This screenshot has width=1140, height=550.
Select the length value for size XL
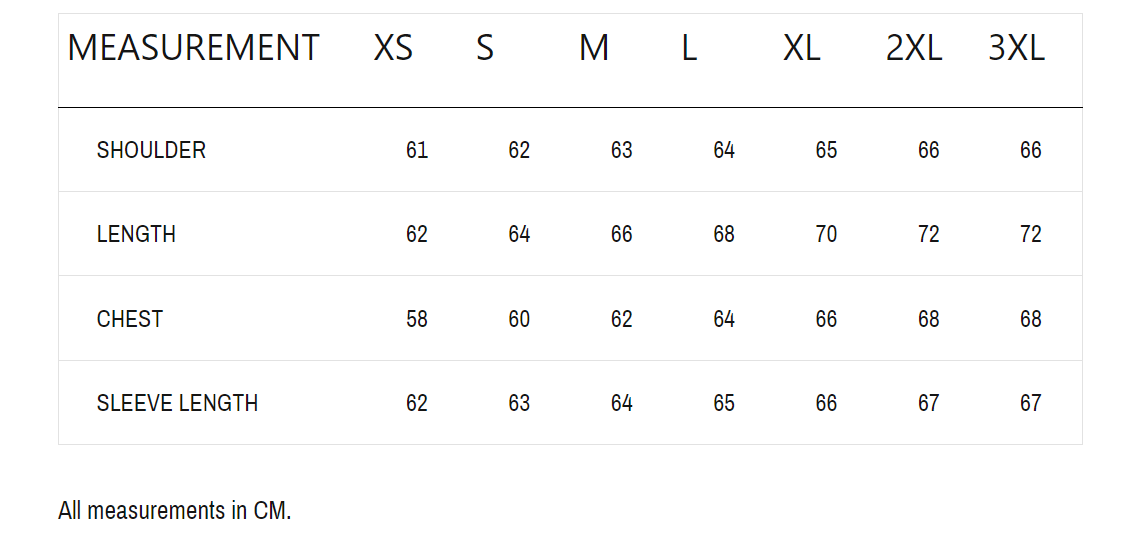click(826, 234)
